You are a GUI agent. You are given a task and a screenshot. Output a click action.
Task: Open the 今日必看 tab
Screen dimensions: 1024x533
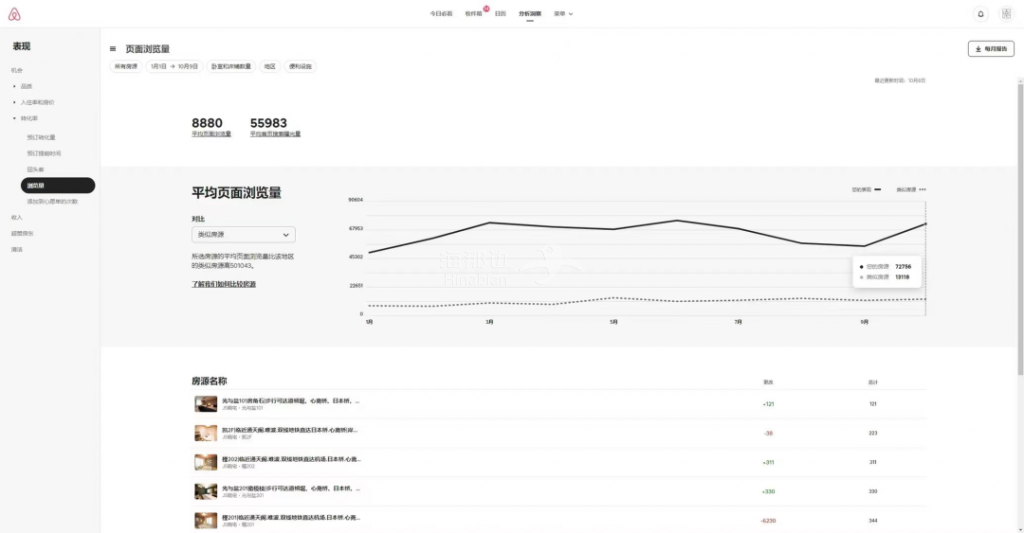(441, 14)
